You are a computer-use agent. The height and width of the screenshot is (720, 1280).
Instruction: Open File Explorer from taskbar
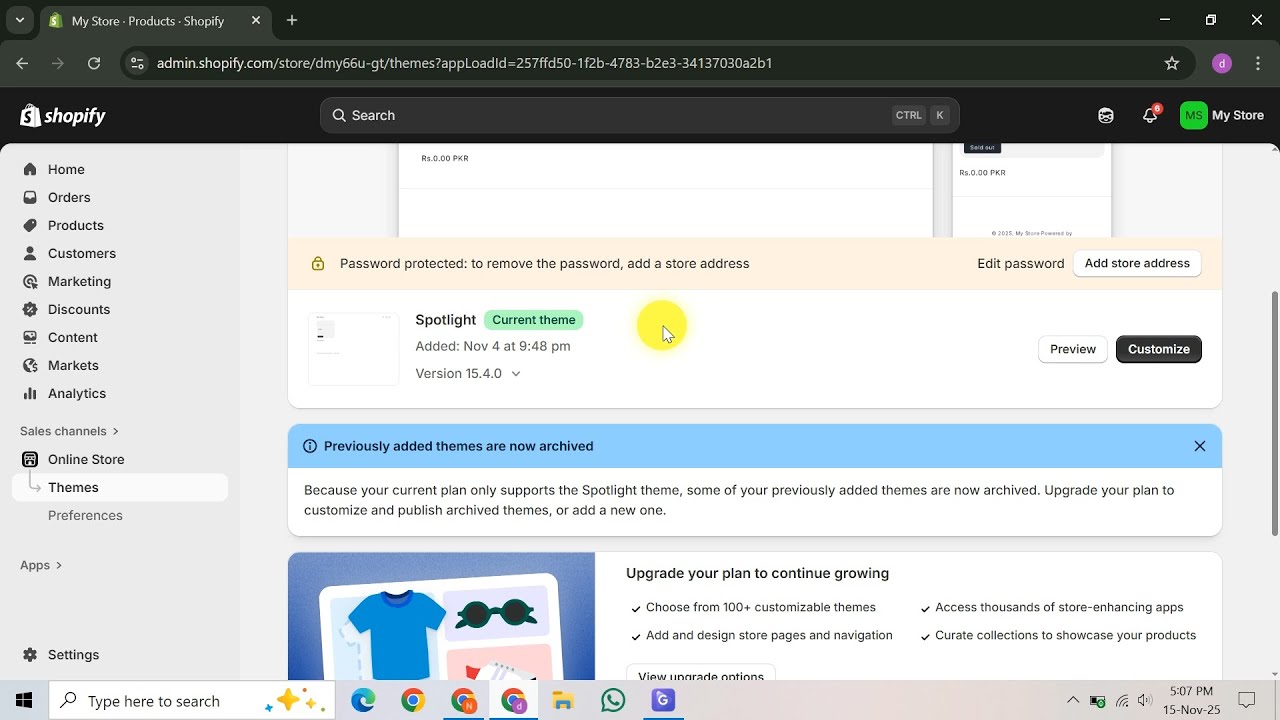point(563,701)
